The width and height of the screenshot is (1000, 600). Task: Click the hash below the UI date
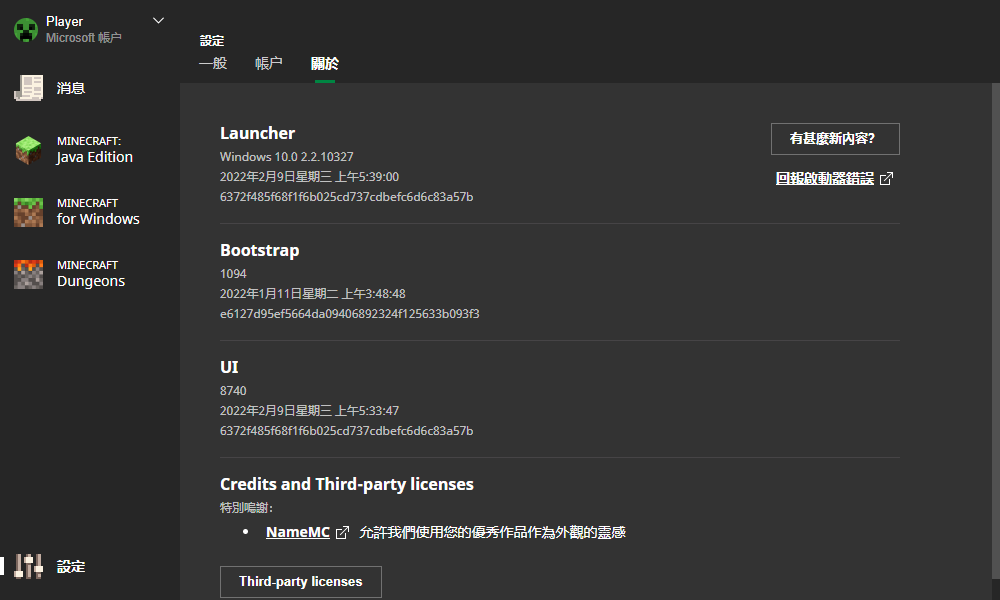click(346, 431)
